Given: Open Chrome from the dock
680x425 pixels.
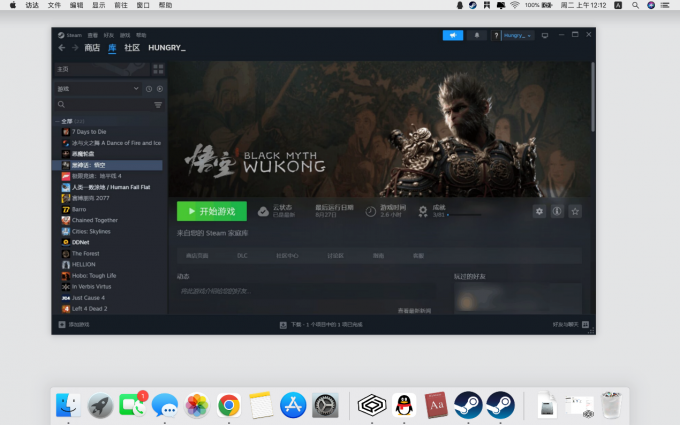Looking at the screenshot, I should (x=229, y=406).
